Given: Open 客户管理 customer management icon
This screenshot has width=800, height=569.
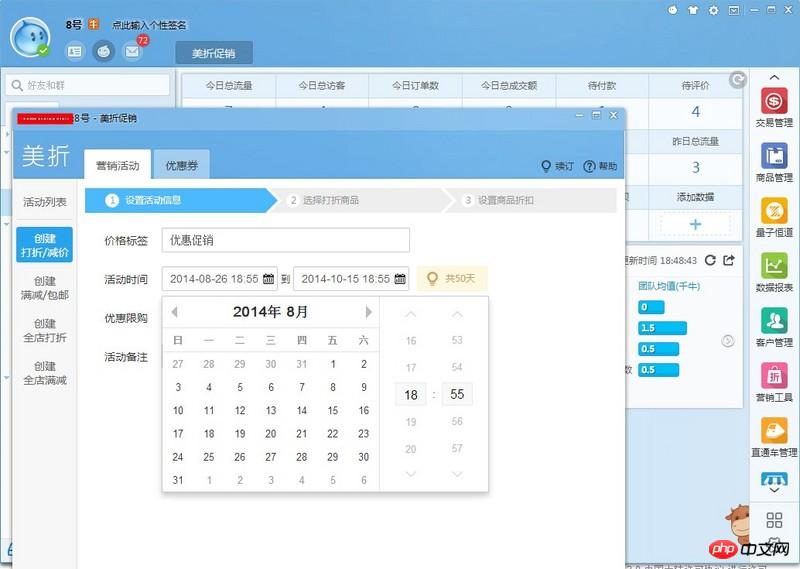Looking at the screenshot, I should 774,320.
